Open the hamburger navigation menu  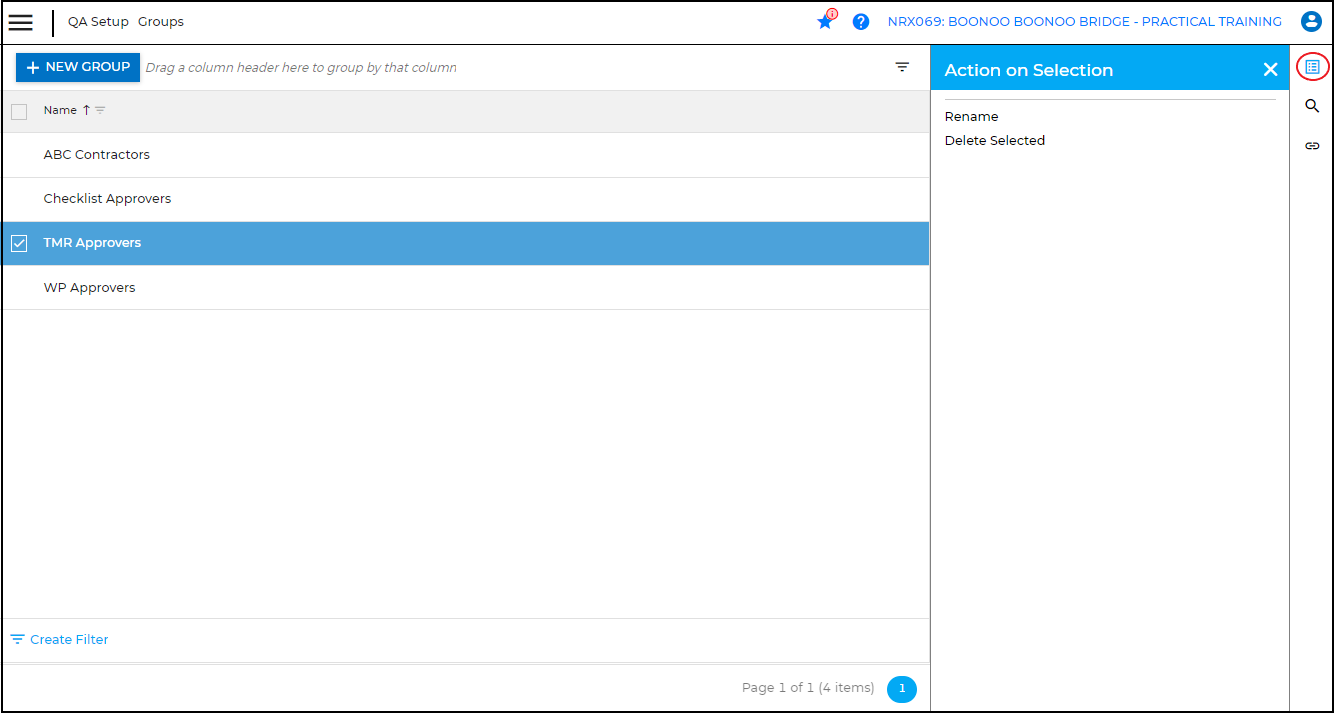click(21, 22)
